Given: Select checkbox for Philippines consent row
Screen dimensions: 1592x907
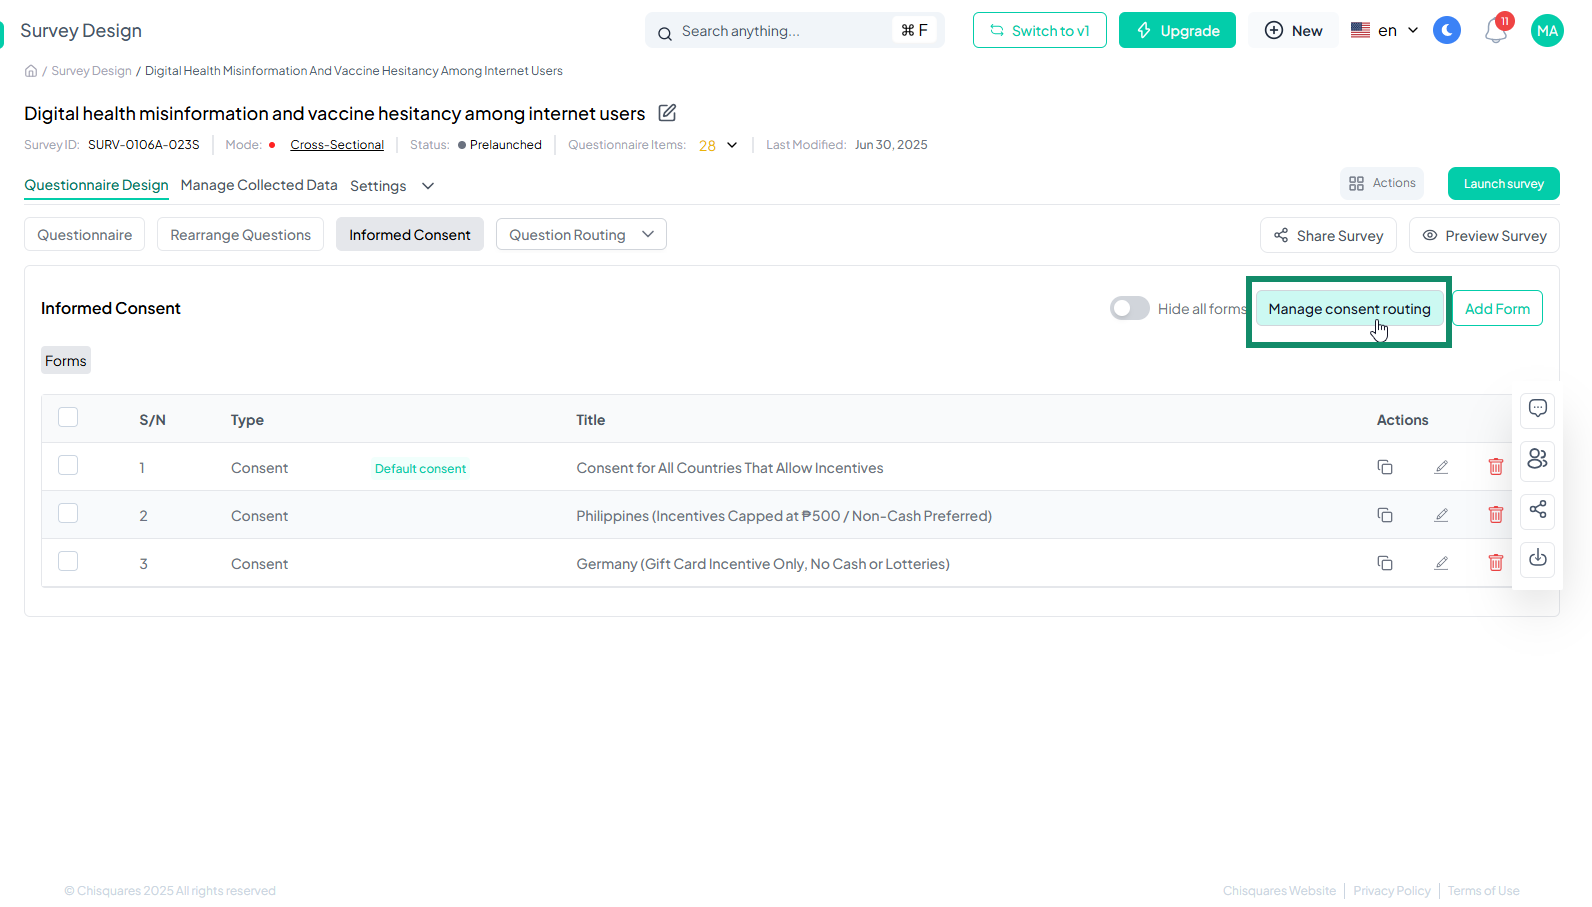Looking at the screenshot, I should coord(68,514).
